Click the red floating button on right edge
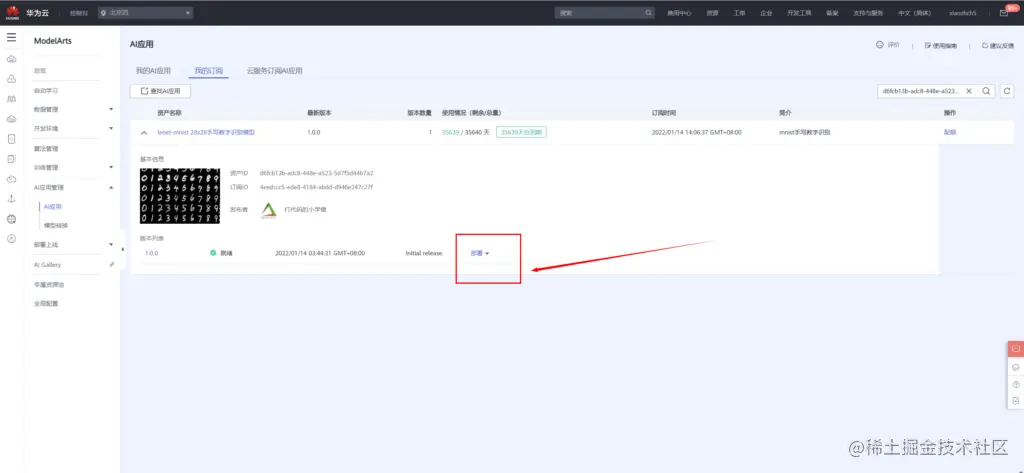The image size is (1024, 473). (x=1016, y=349)
